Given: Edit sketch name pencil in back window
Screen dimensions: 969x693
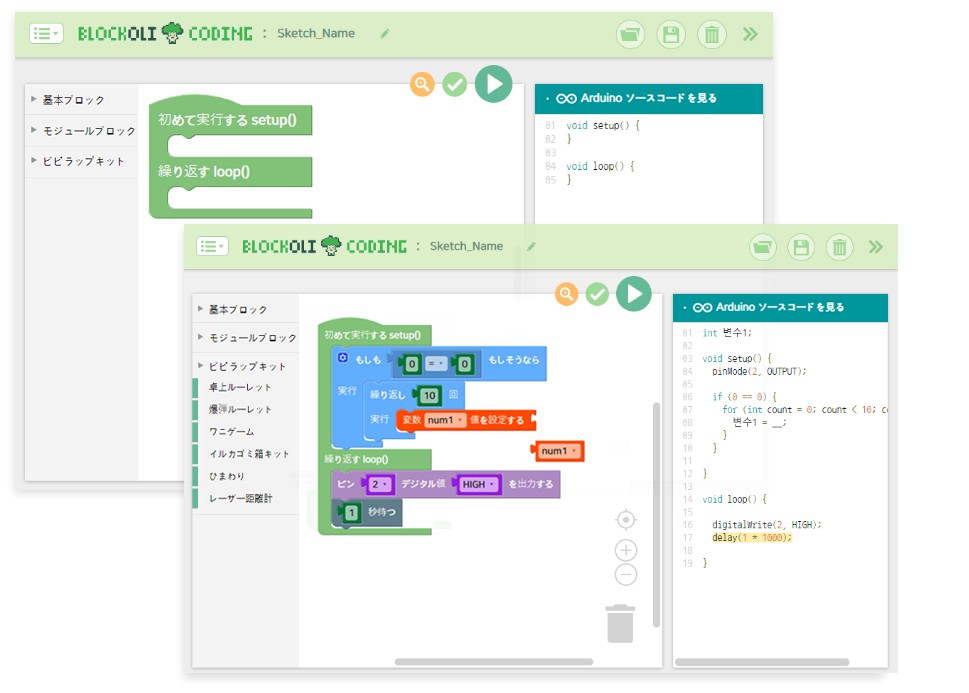Looking at the screenshot, I should pos(385,33).
